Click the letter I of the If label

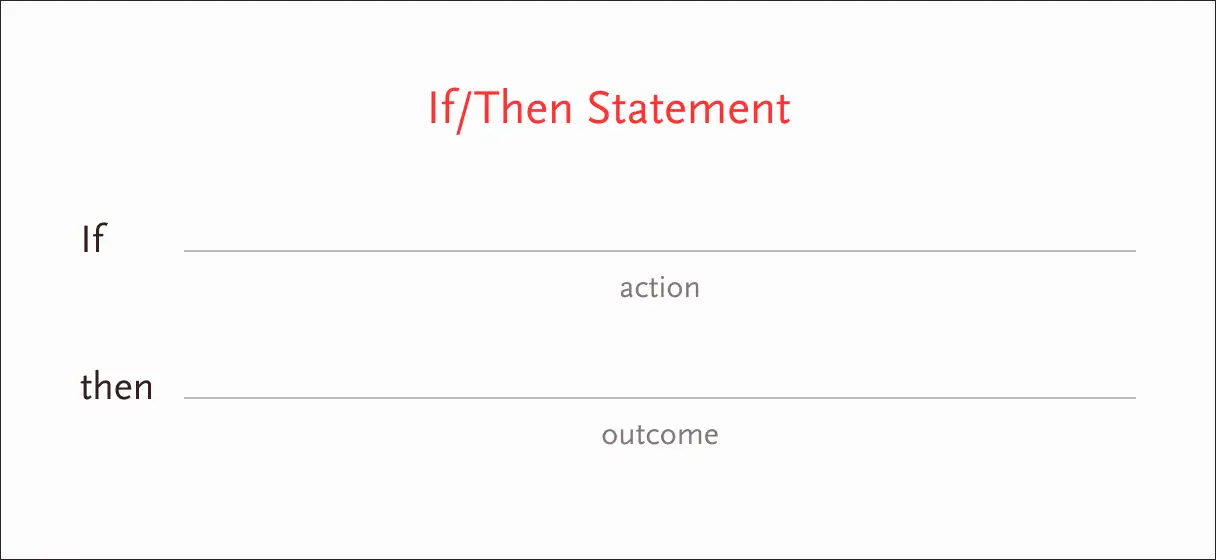pyautogui.click(x=86, y=240)
